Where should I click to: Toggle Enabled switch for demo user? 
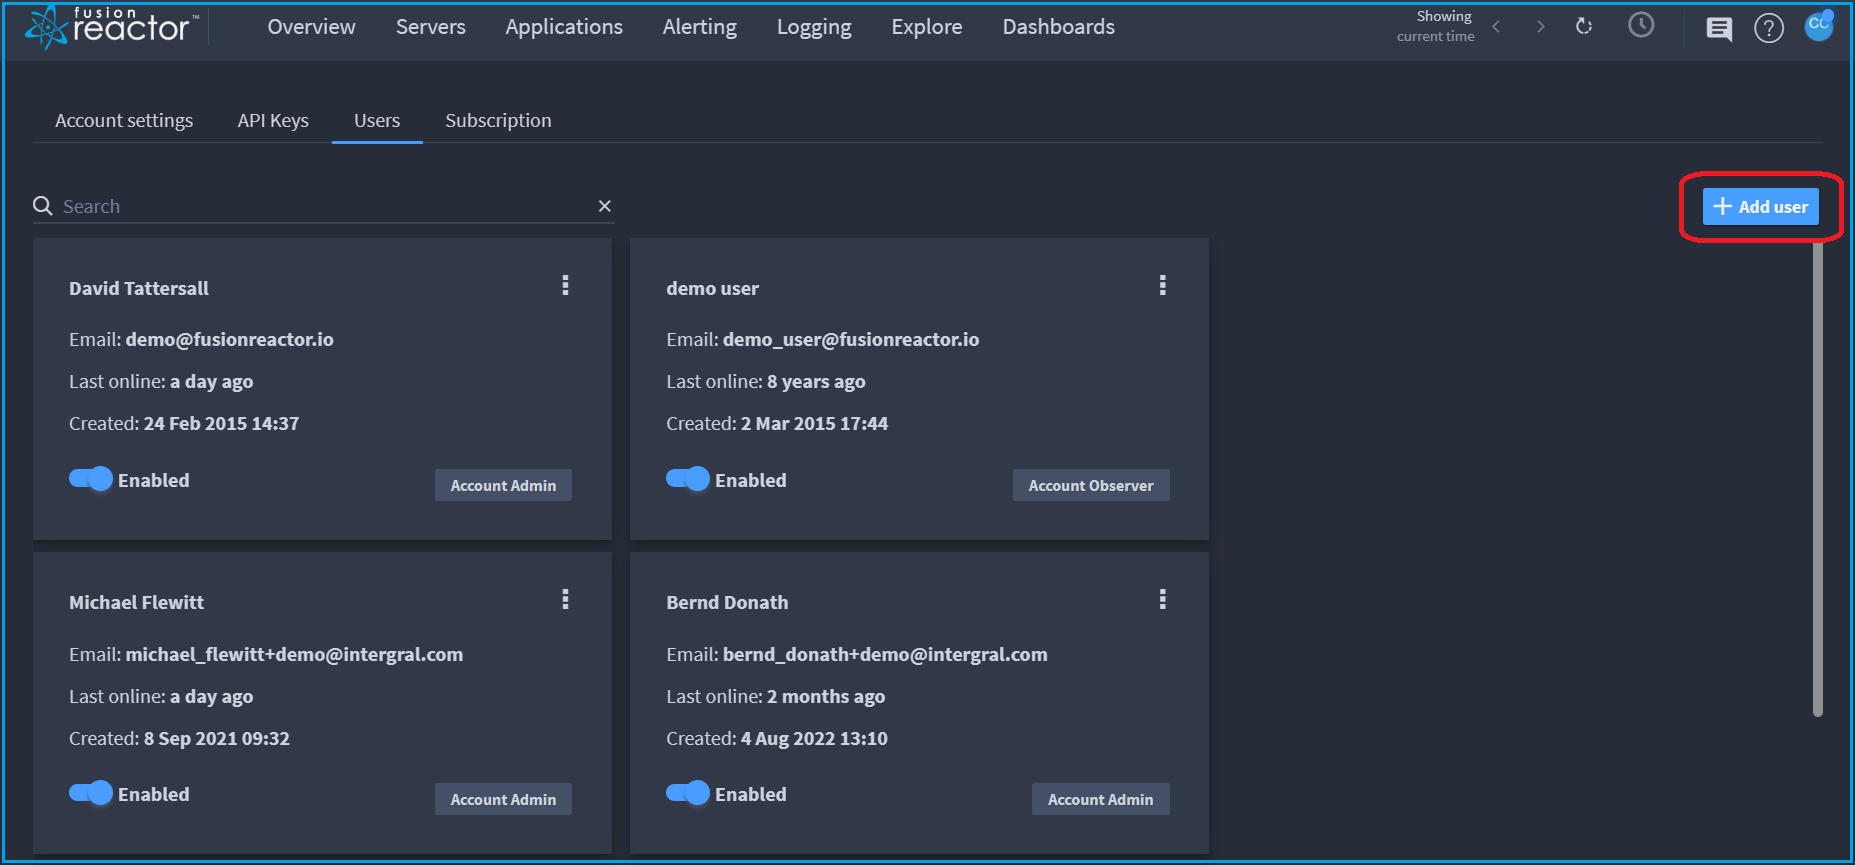(x=688, y=479)
